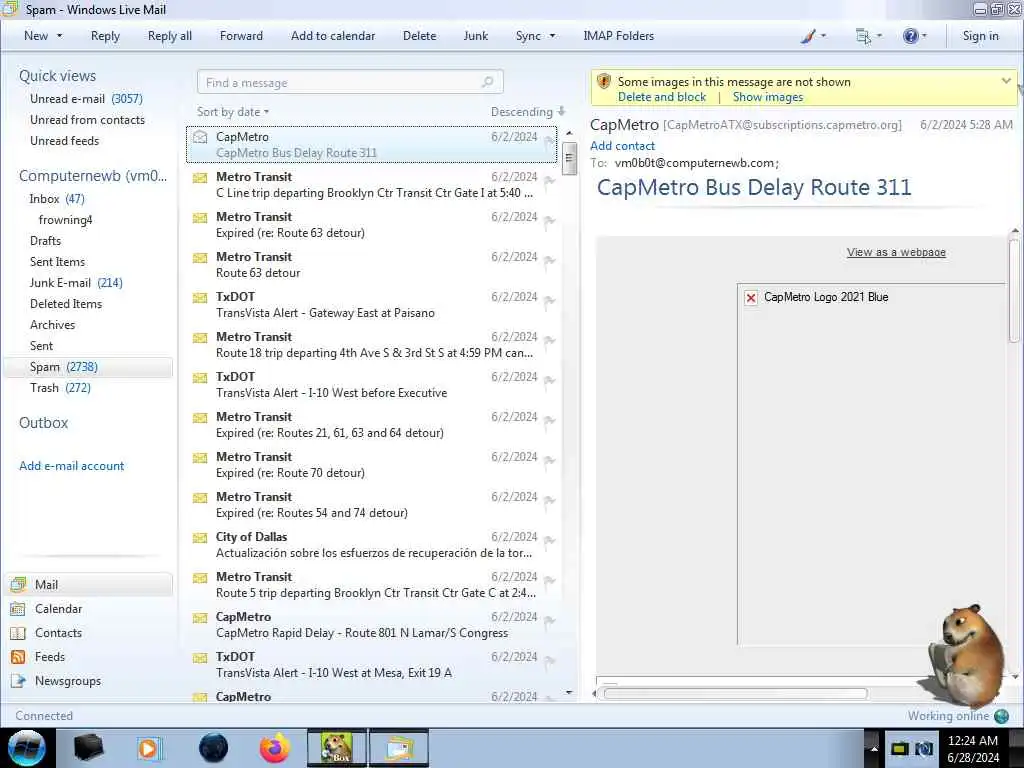Flag the Expired Route 63 detour message
This screenshot has height=768, width=1024.
coord(550,221)
